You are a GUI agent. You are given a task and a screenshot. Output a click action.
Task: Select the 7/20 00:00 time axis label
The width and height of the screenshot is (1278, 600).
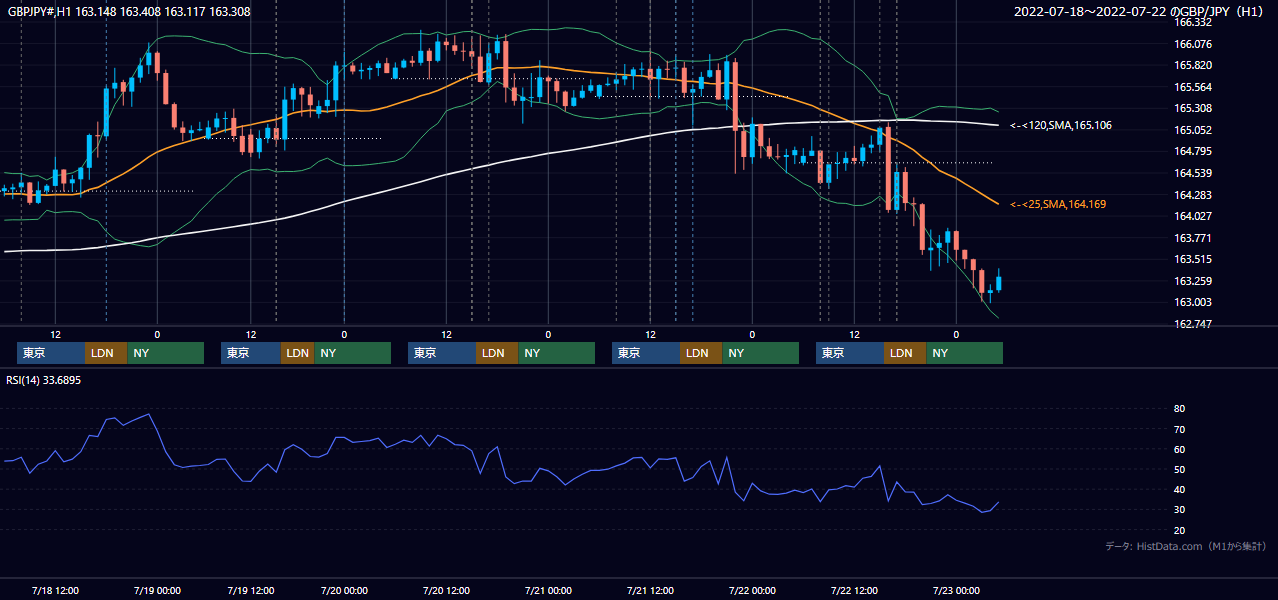pos(344,590)
